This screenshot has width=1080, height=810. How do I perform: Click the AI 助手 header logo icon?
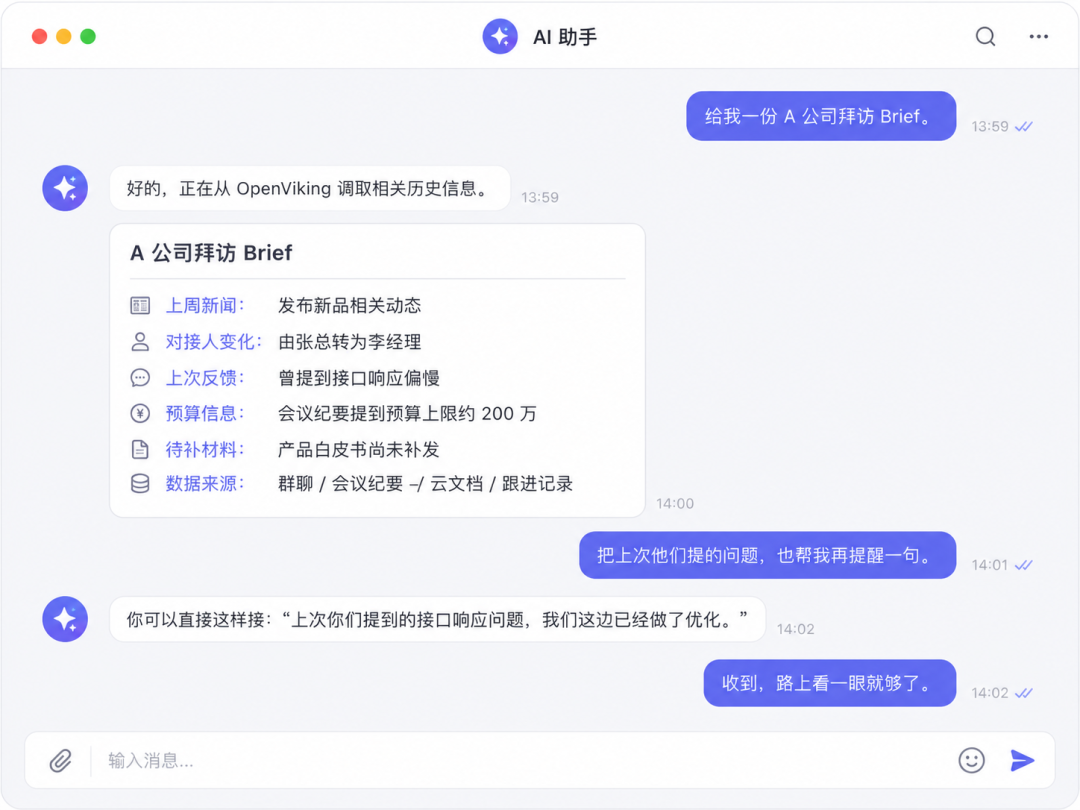point(500,37)
